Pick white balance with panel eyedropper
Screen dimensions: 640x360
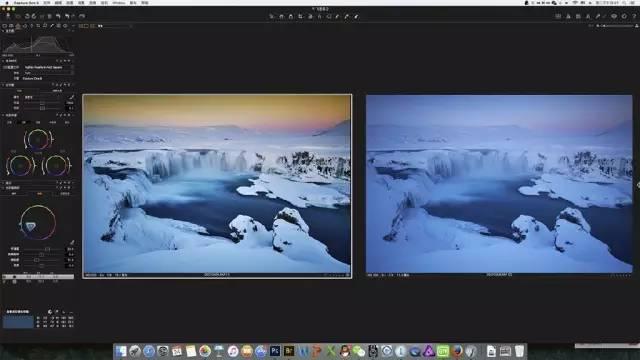click(x=71, y=97)
